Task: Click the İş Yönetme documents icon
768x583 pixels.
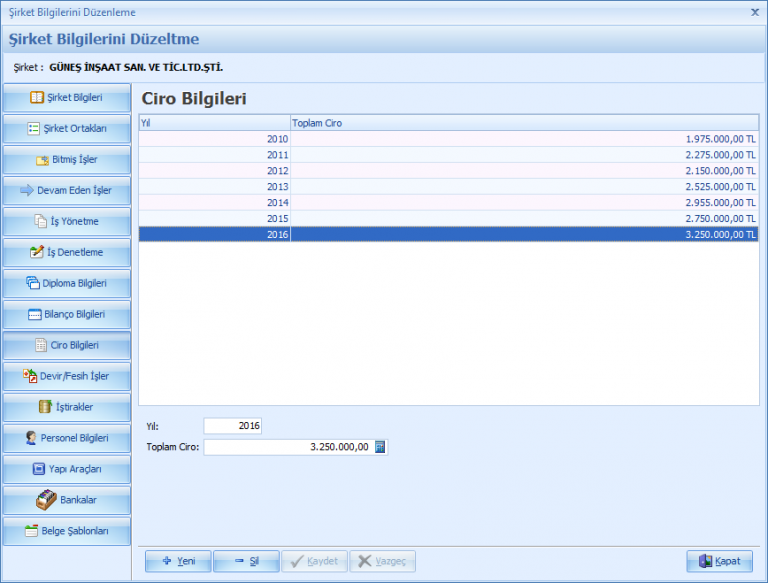Action: (x=40, y=221)
